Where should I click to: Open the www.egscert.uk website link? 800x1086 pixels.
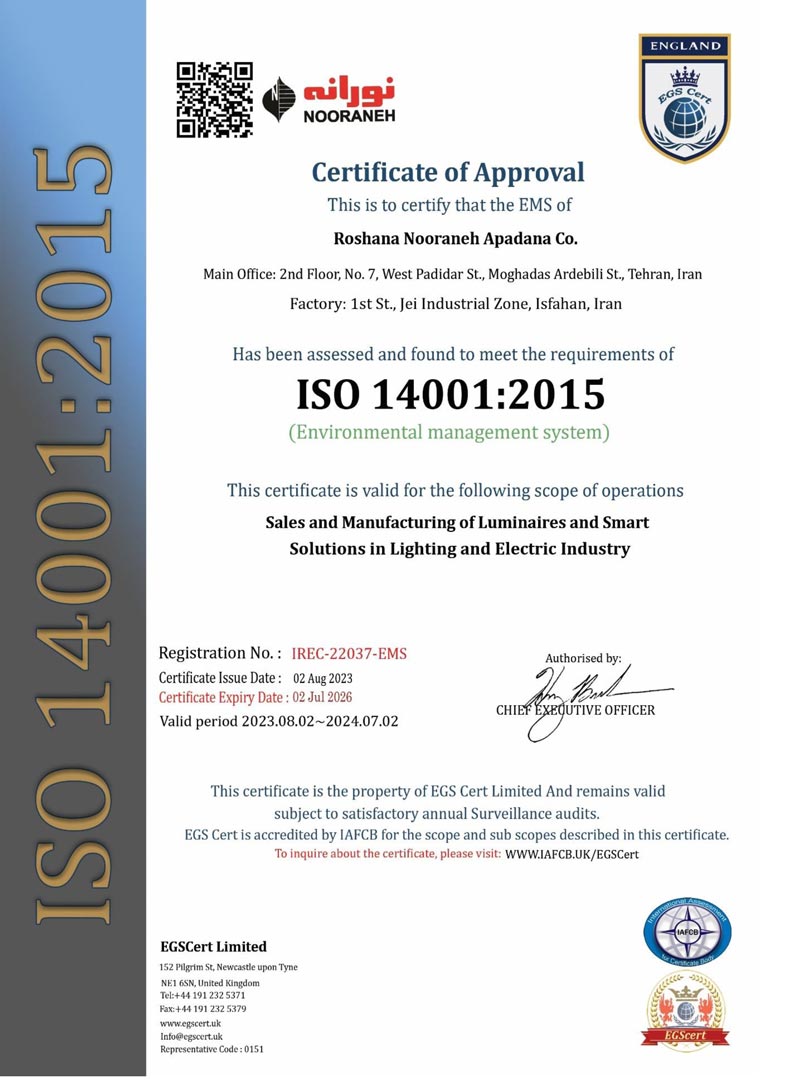click(190, 1023)
